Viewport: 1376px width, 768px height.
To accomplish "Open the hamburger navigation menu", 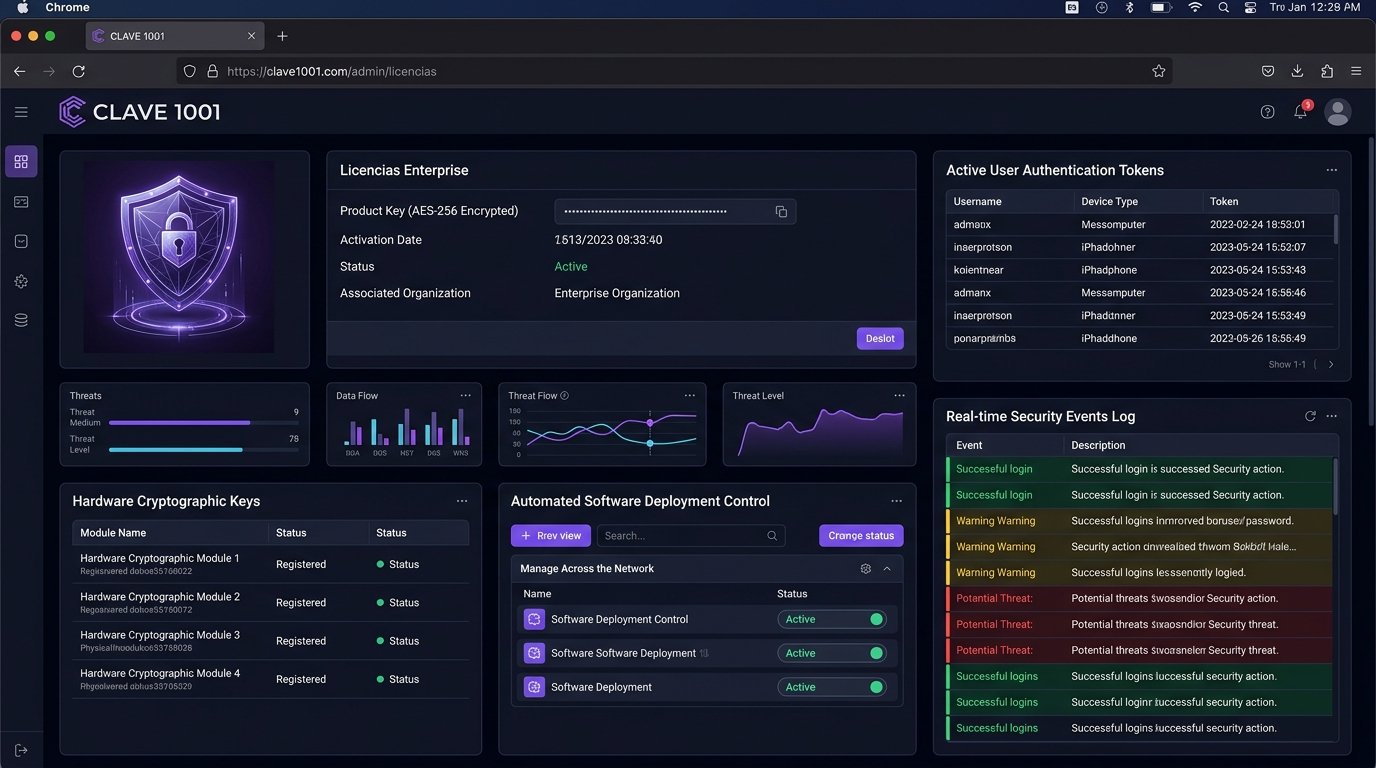I will [21, 112].
